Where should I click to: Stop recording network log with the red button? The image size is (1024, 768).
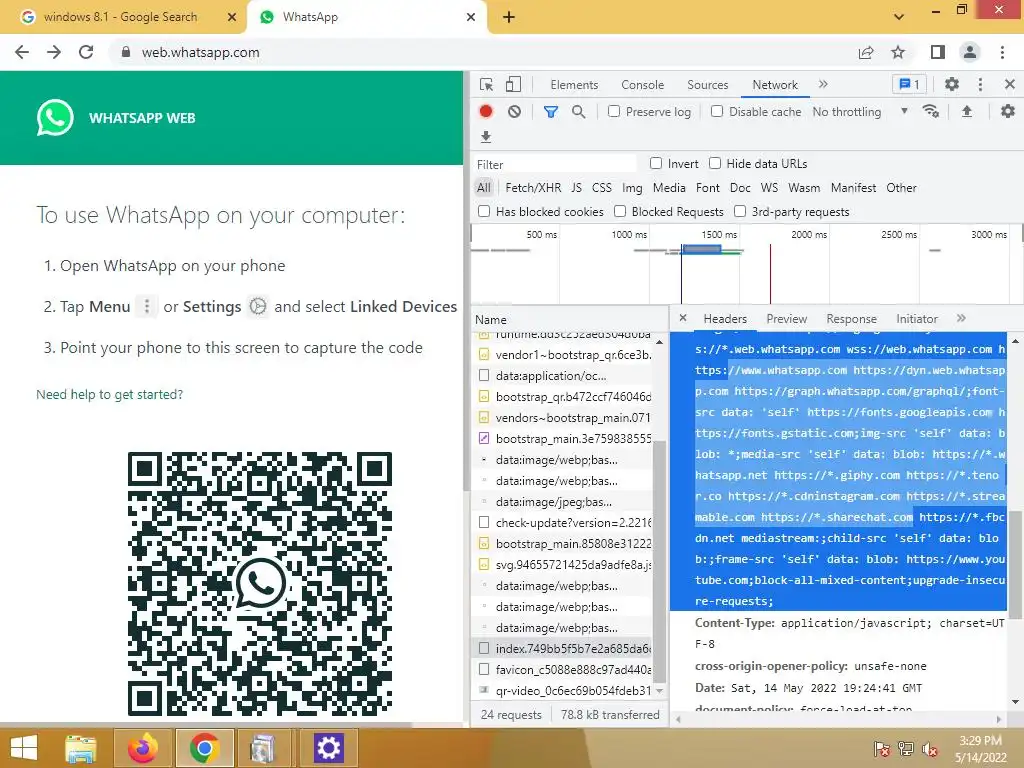tap(486, 111)
